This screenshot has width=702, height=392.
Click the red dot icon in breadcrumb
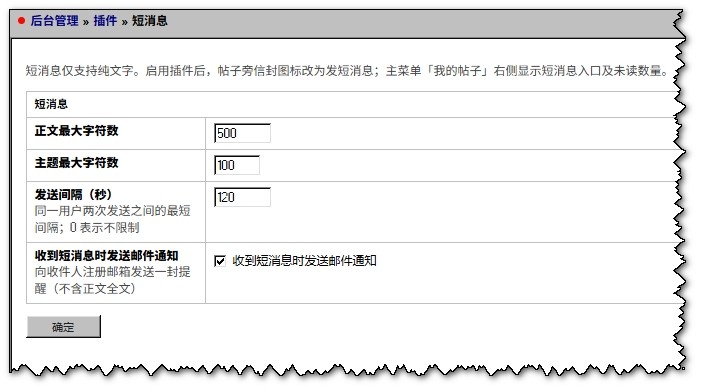pos(21,21)
